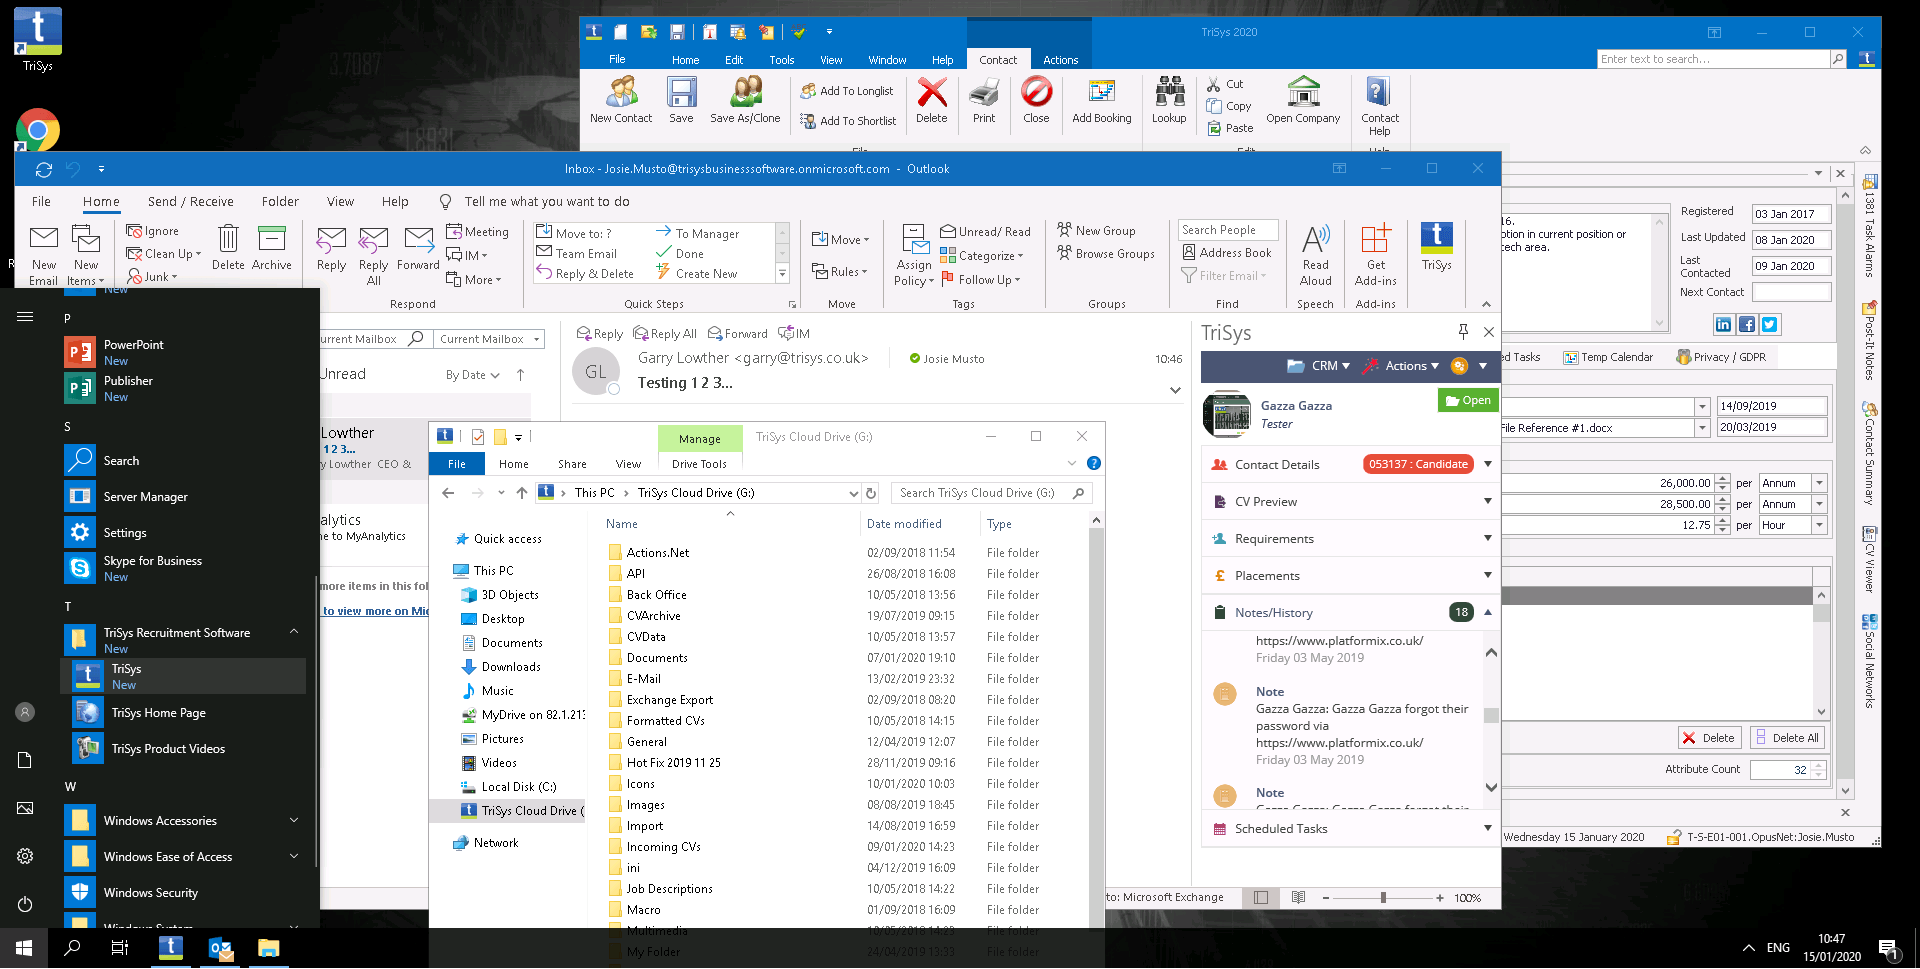1920x969 pixels.
Task: Open Actions tab in TriSys ribbon
Action: [x=1060, y=60]
